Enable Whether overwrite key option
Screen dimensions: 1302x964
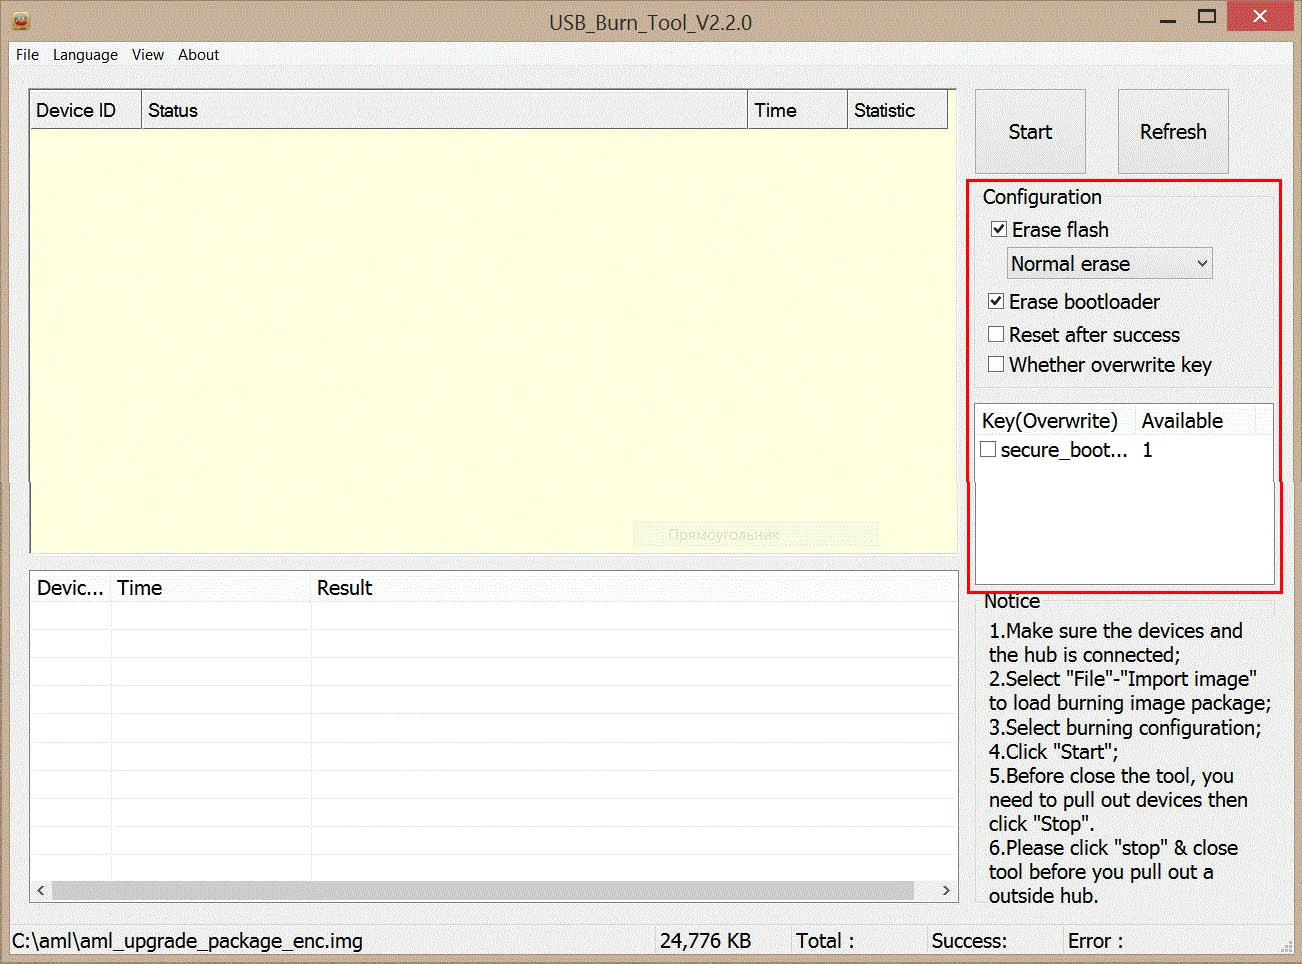click(x=996, y=364)
